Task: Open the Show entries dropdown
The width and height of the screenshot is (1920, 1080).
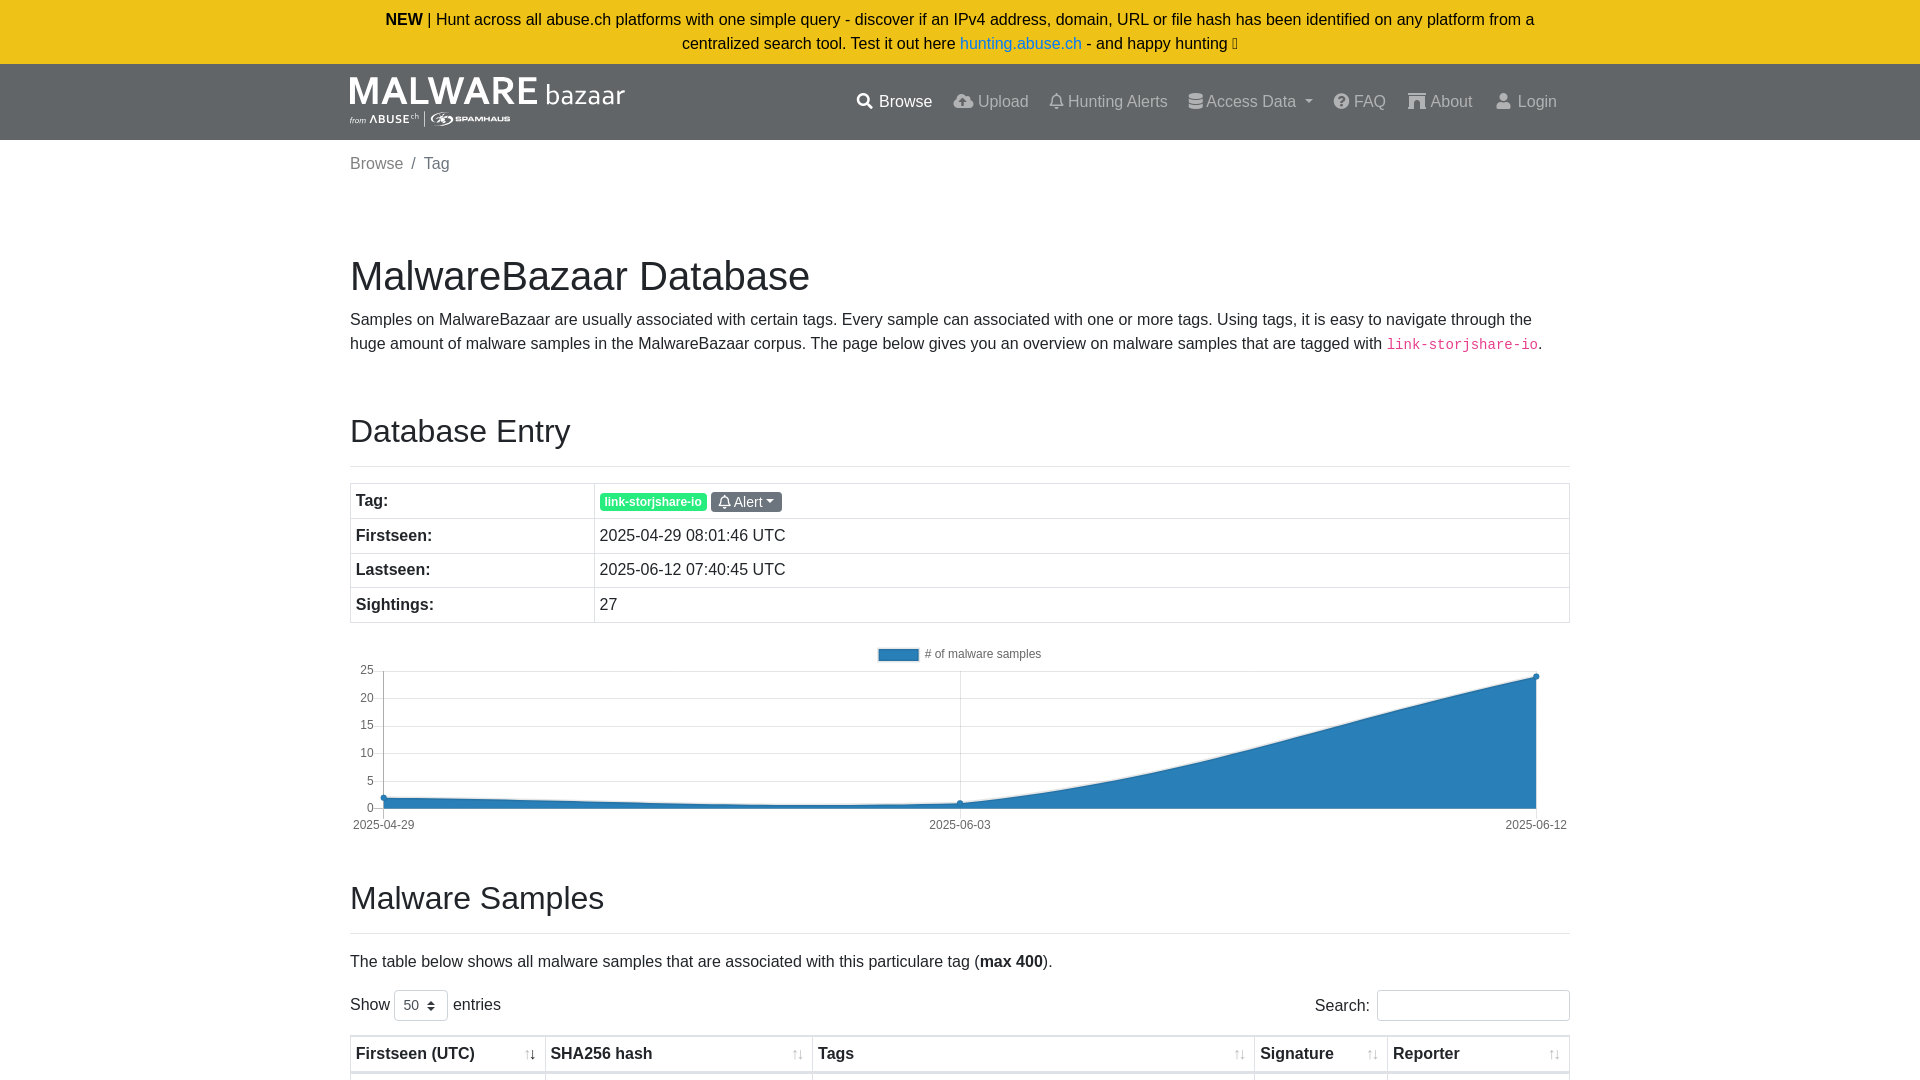Action: click(x=421, y=1005)
